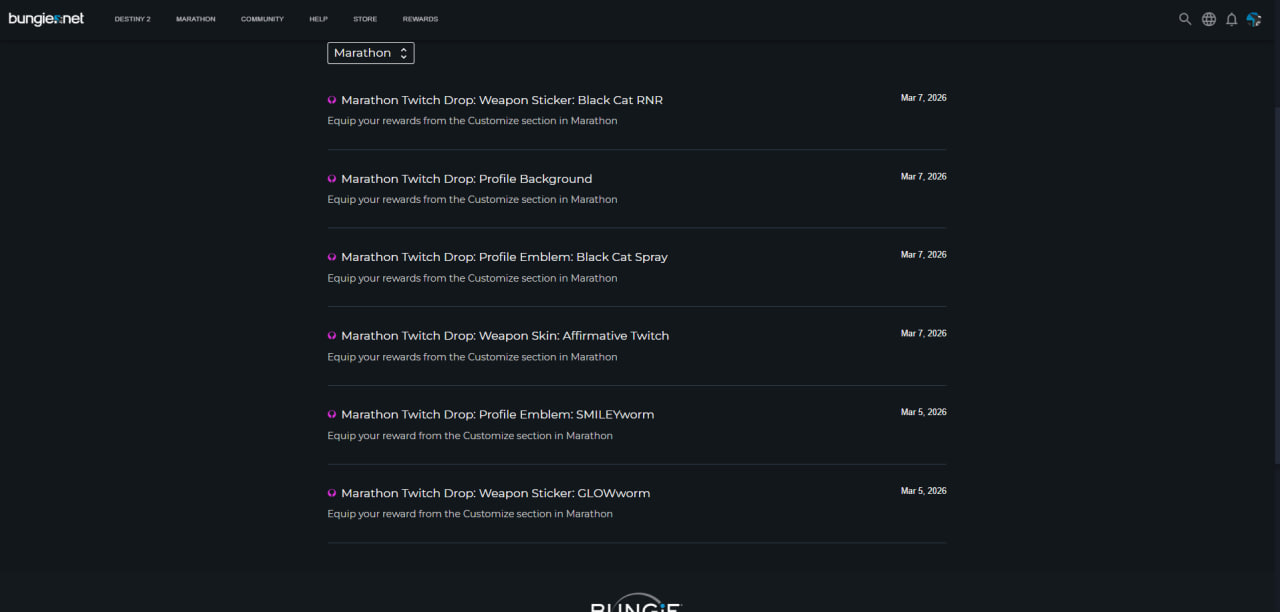
Task: Open the Community menu in the header
Action: (x=262, y=19)
